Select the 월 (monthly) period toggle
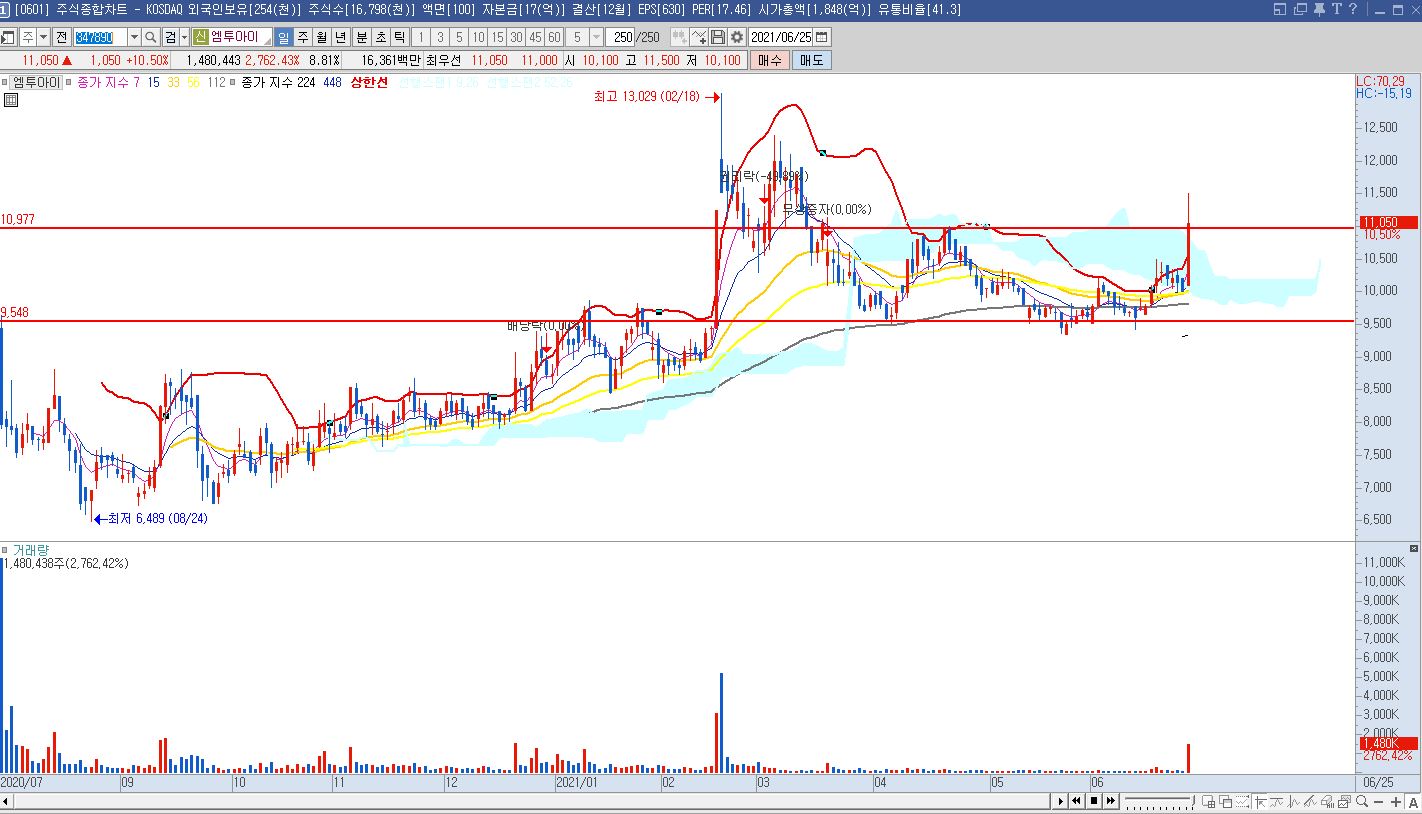 tap(322, 37)
